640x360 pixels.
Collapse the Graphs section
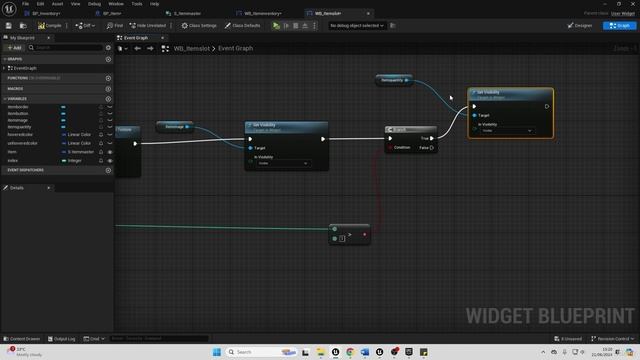(5, 59)
